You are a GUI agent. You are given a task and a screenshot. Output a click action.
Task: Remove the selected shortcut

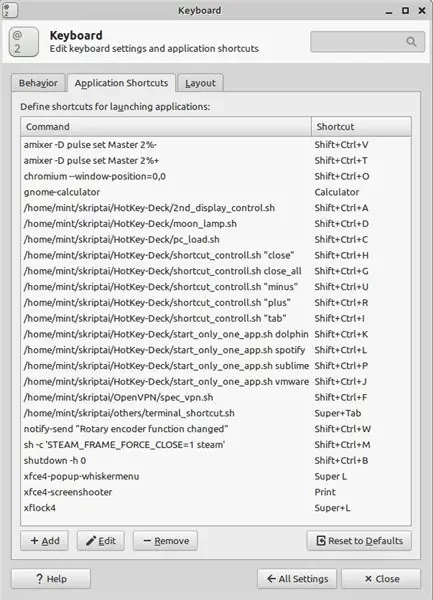point(166,541)
